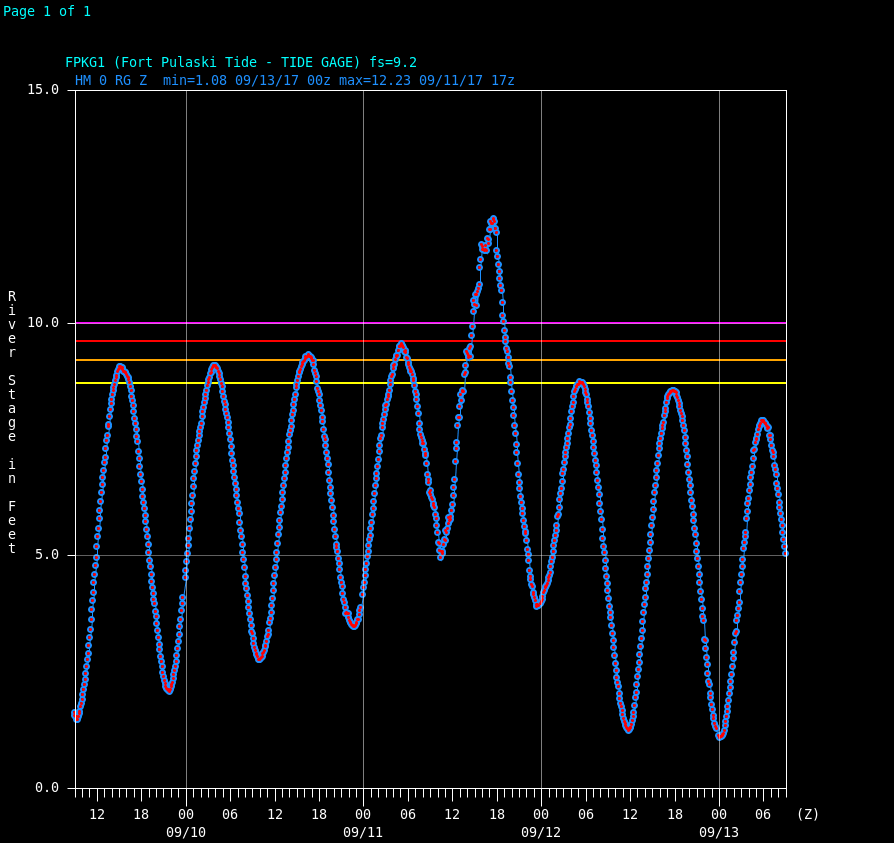Click the 10.0 y-axis label
896x843 pixels.
(x=43, y=323)
